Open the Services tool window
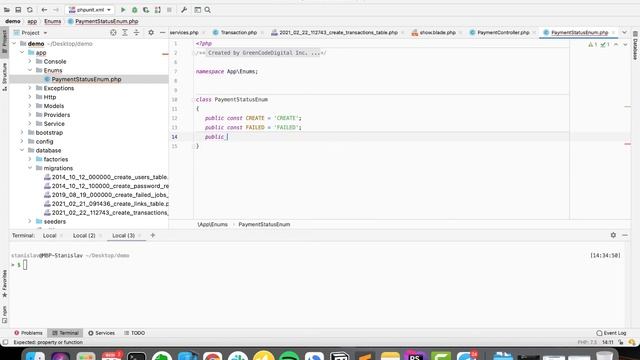 (x=102, y=333)
